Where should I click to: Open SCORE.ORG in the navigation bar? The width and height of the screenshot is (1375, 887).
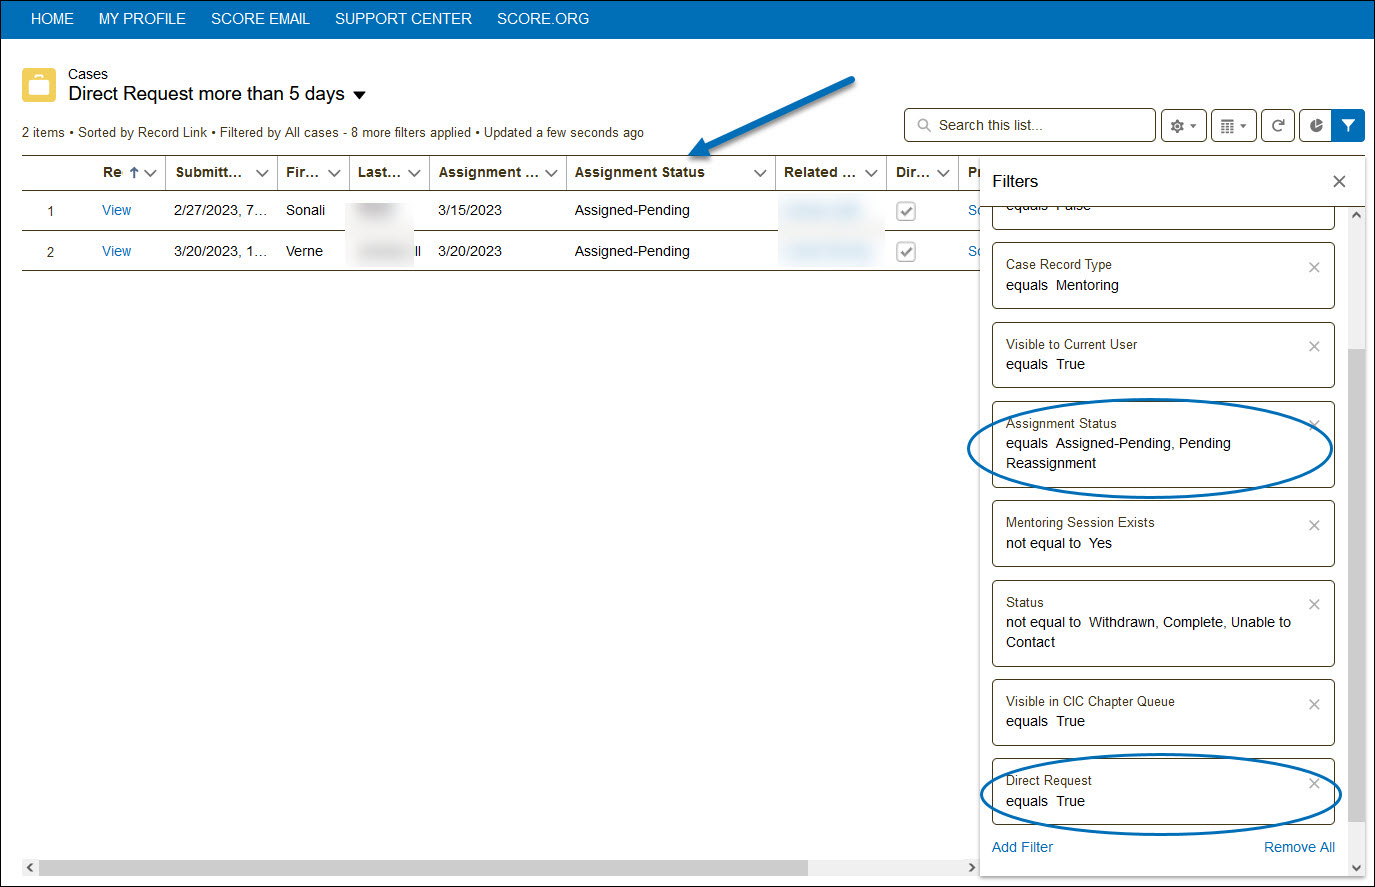(543, 19)
